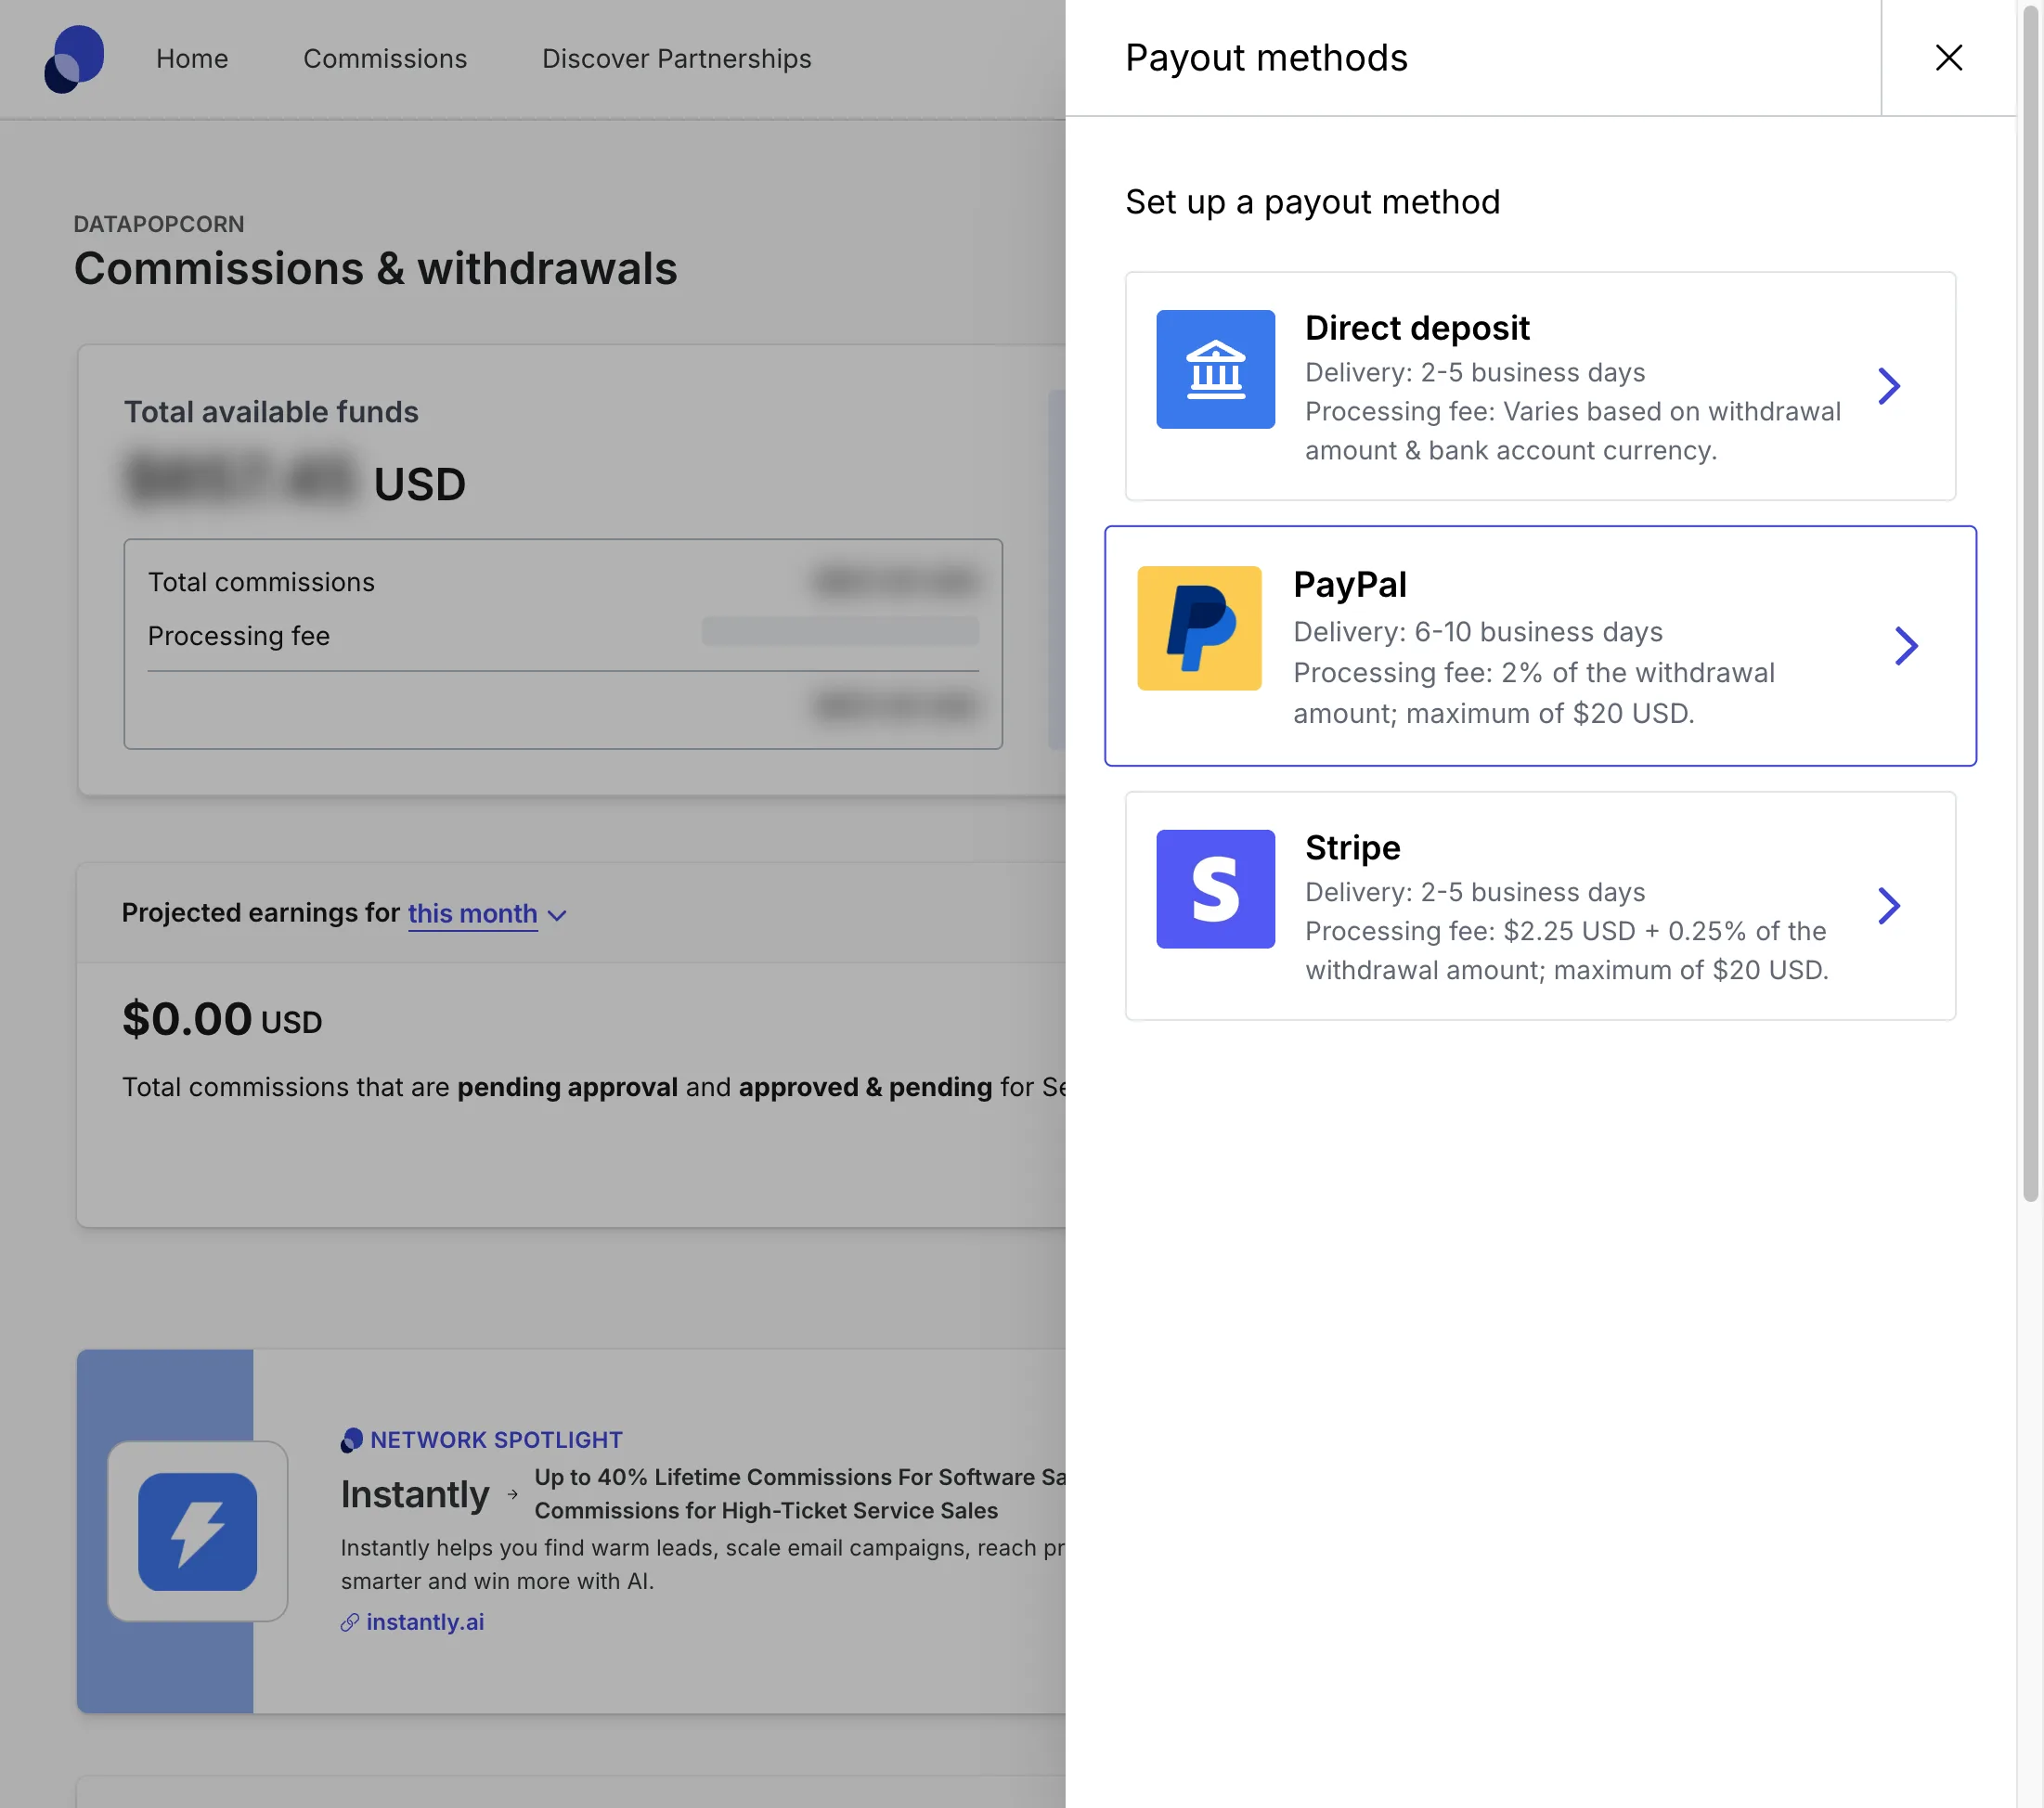Open the Home navigation item

[192, 59]
